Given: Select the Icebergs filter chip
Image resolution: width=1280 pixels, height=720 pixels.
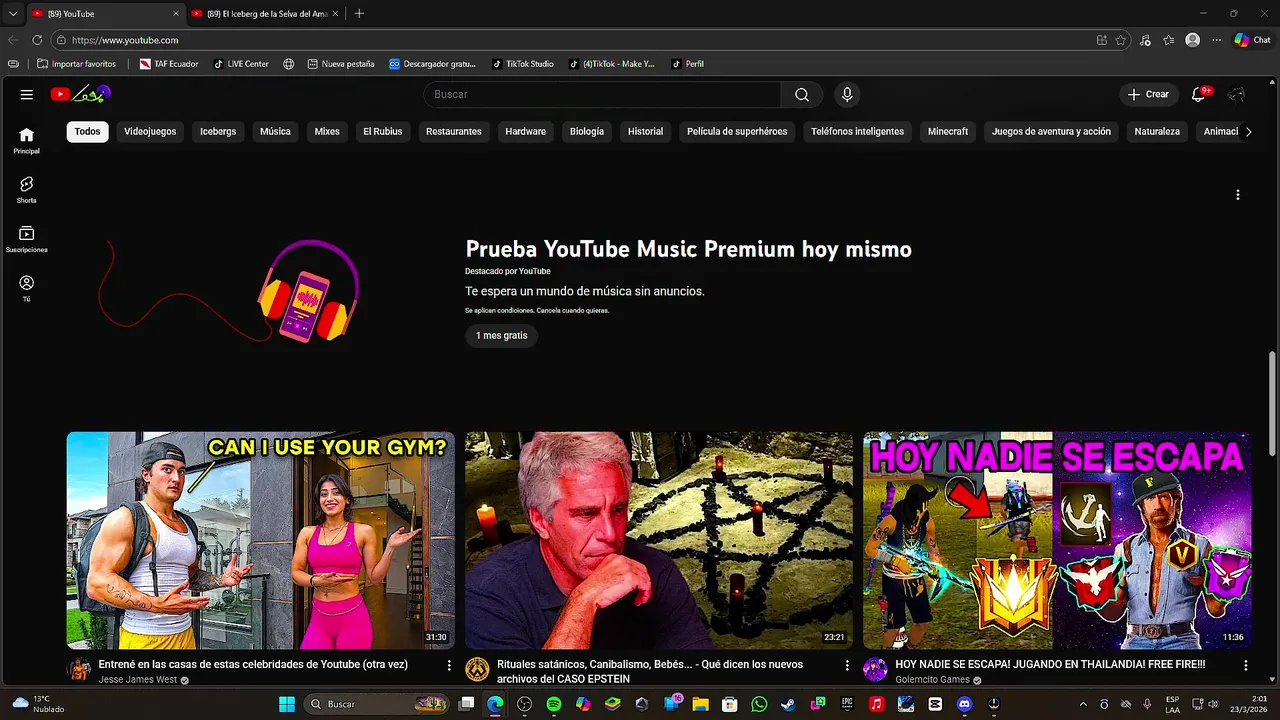Looking at the screenshot, I should click(x=218, y=132).
